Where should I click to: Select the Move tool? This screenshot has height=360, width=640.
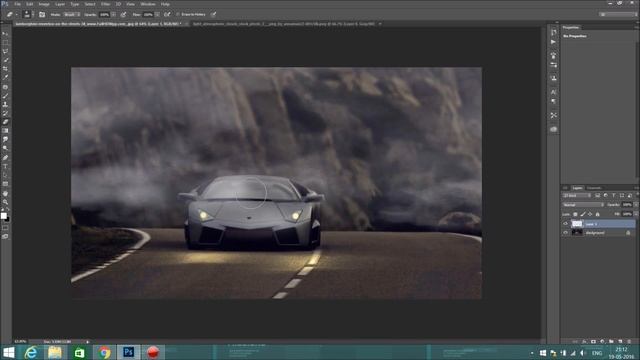[x=5, y=33]
